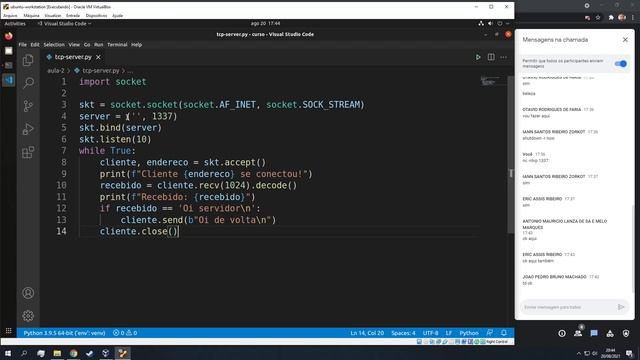Open the Visualizar menu in VirtualBox
The image size is (640, 360).
pyautogui.click(x=53, y=16)
